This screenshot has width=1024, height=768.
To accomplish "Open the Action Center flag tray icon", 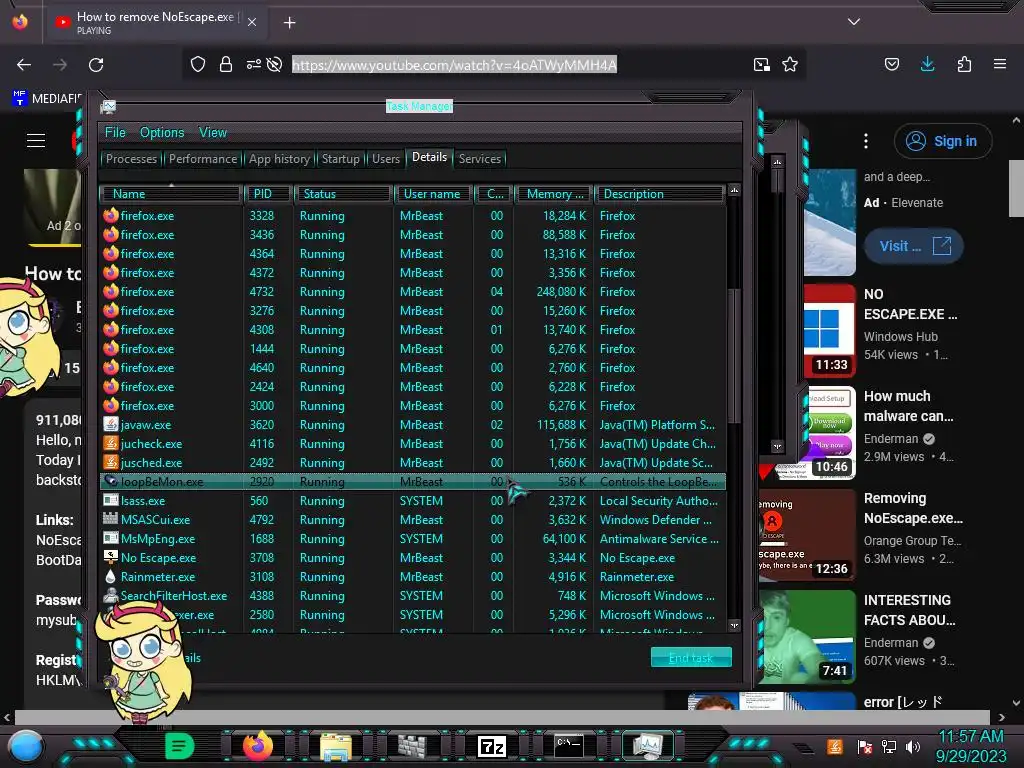I will pyautogui.click(x=865, y=747).
